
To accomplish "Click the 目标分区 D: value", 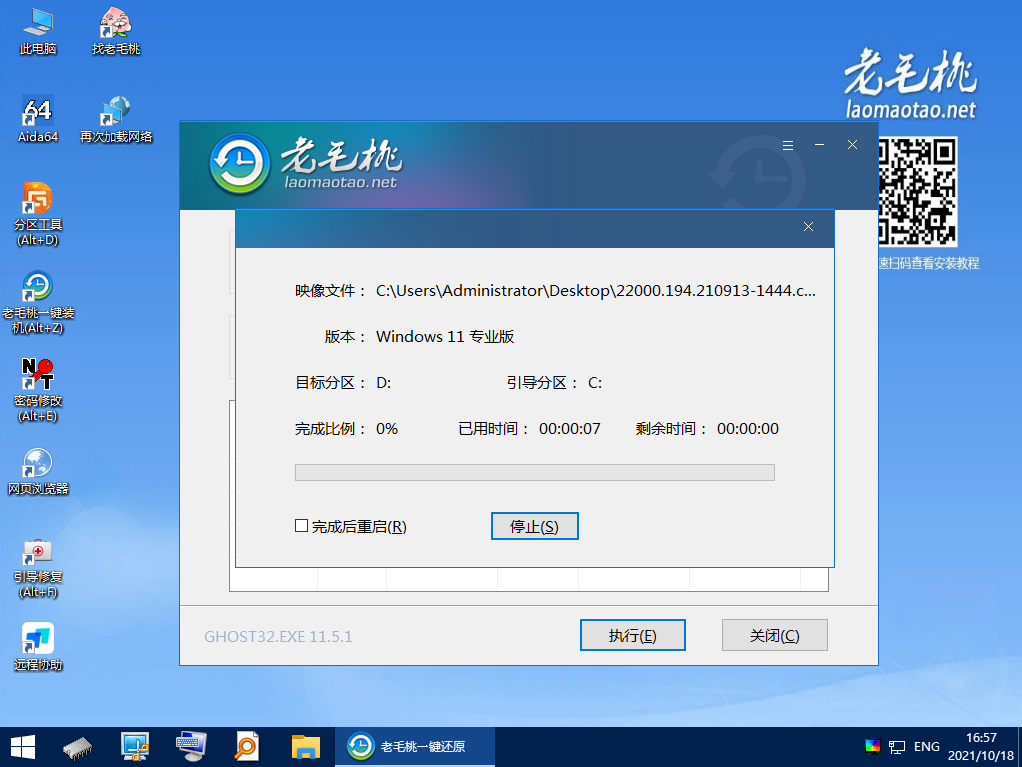I will pyautogui.click(x=383, y=383).
